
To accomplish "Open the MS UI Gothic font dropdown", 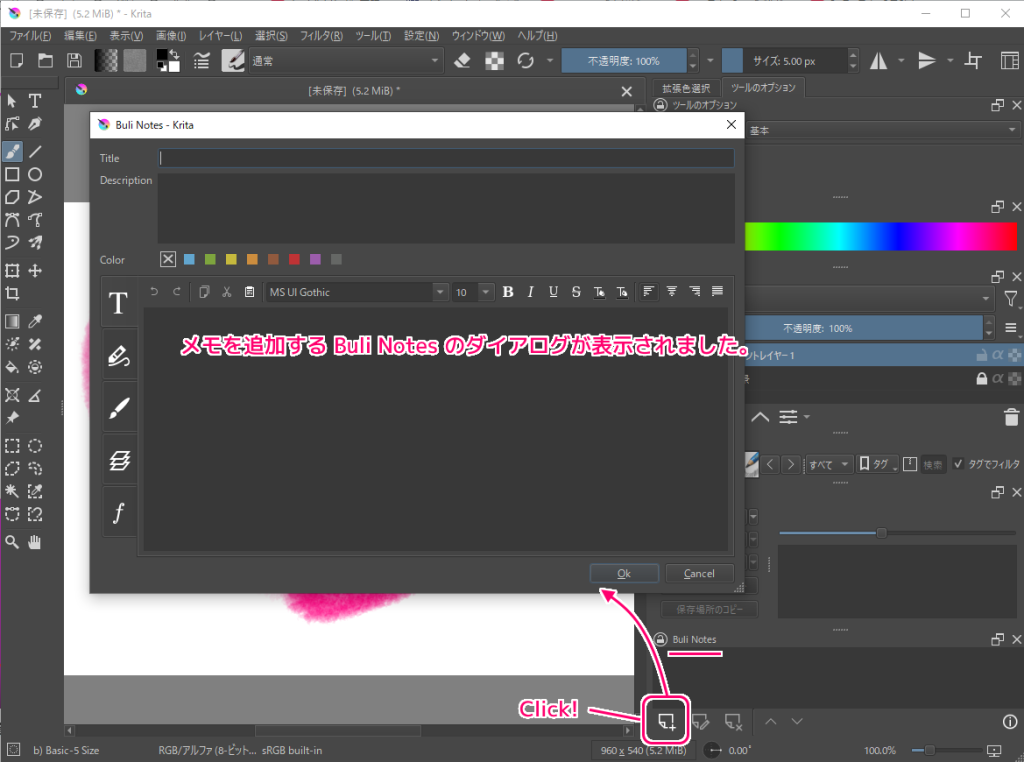I will (355, 292).
